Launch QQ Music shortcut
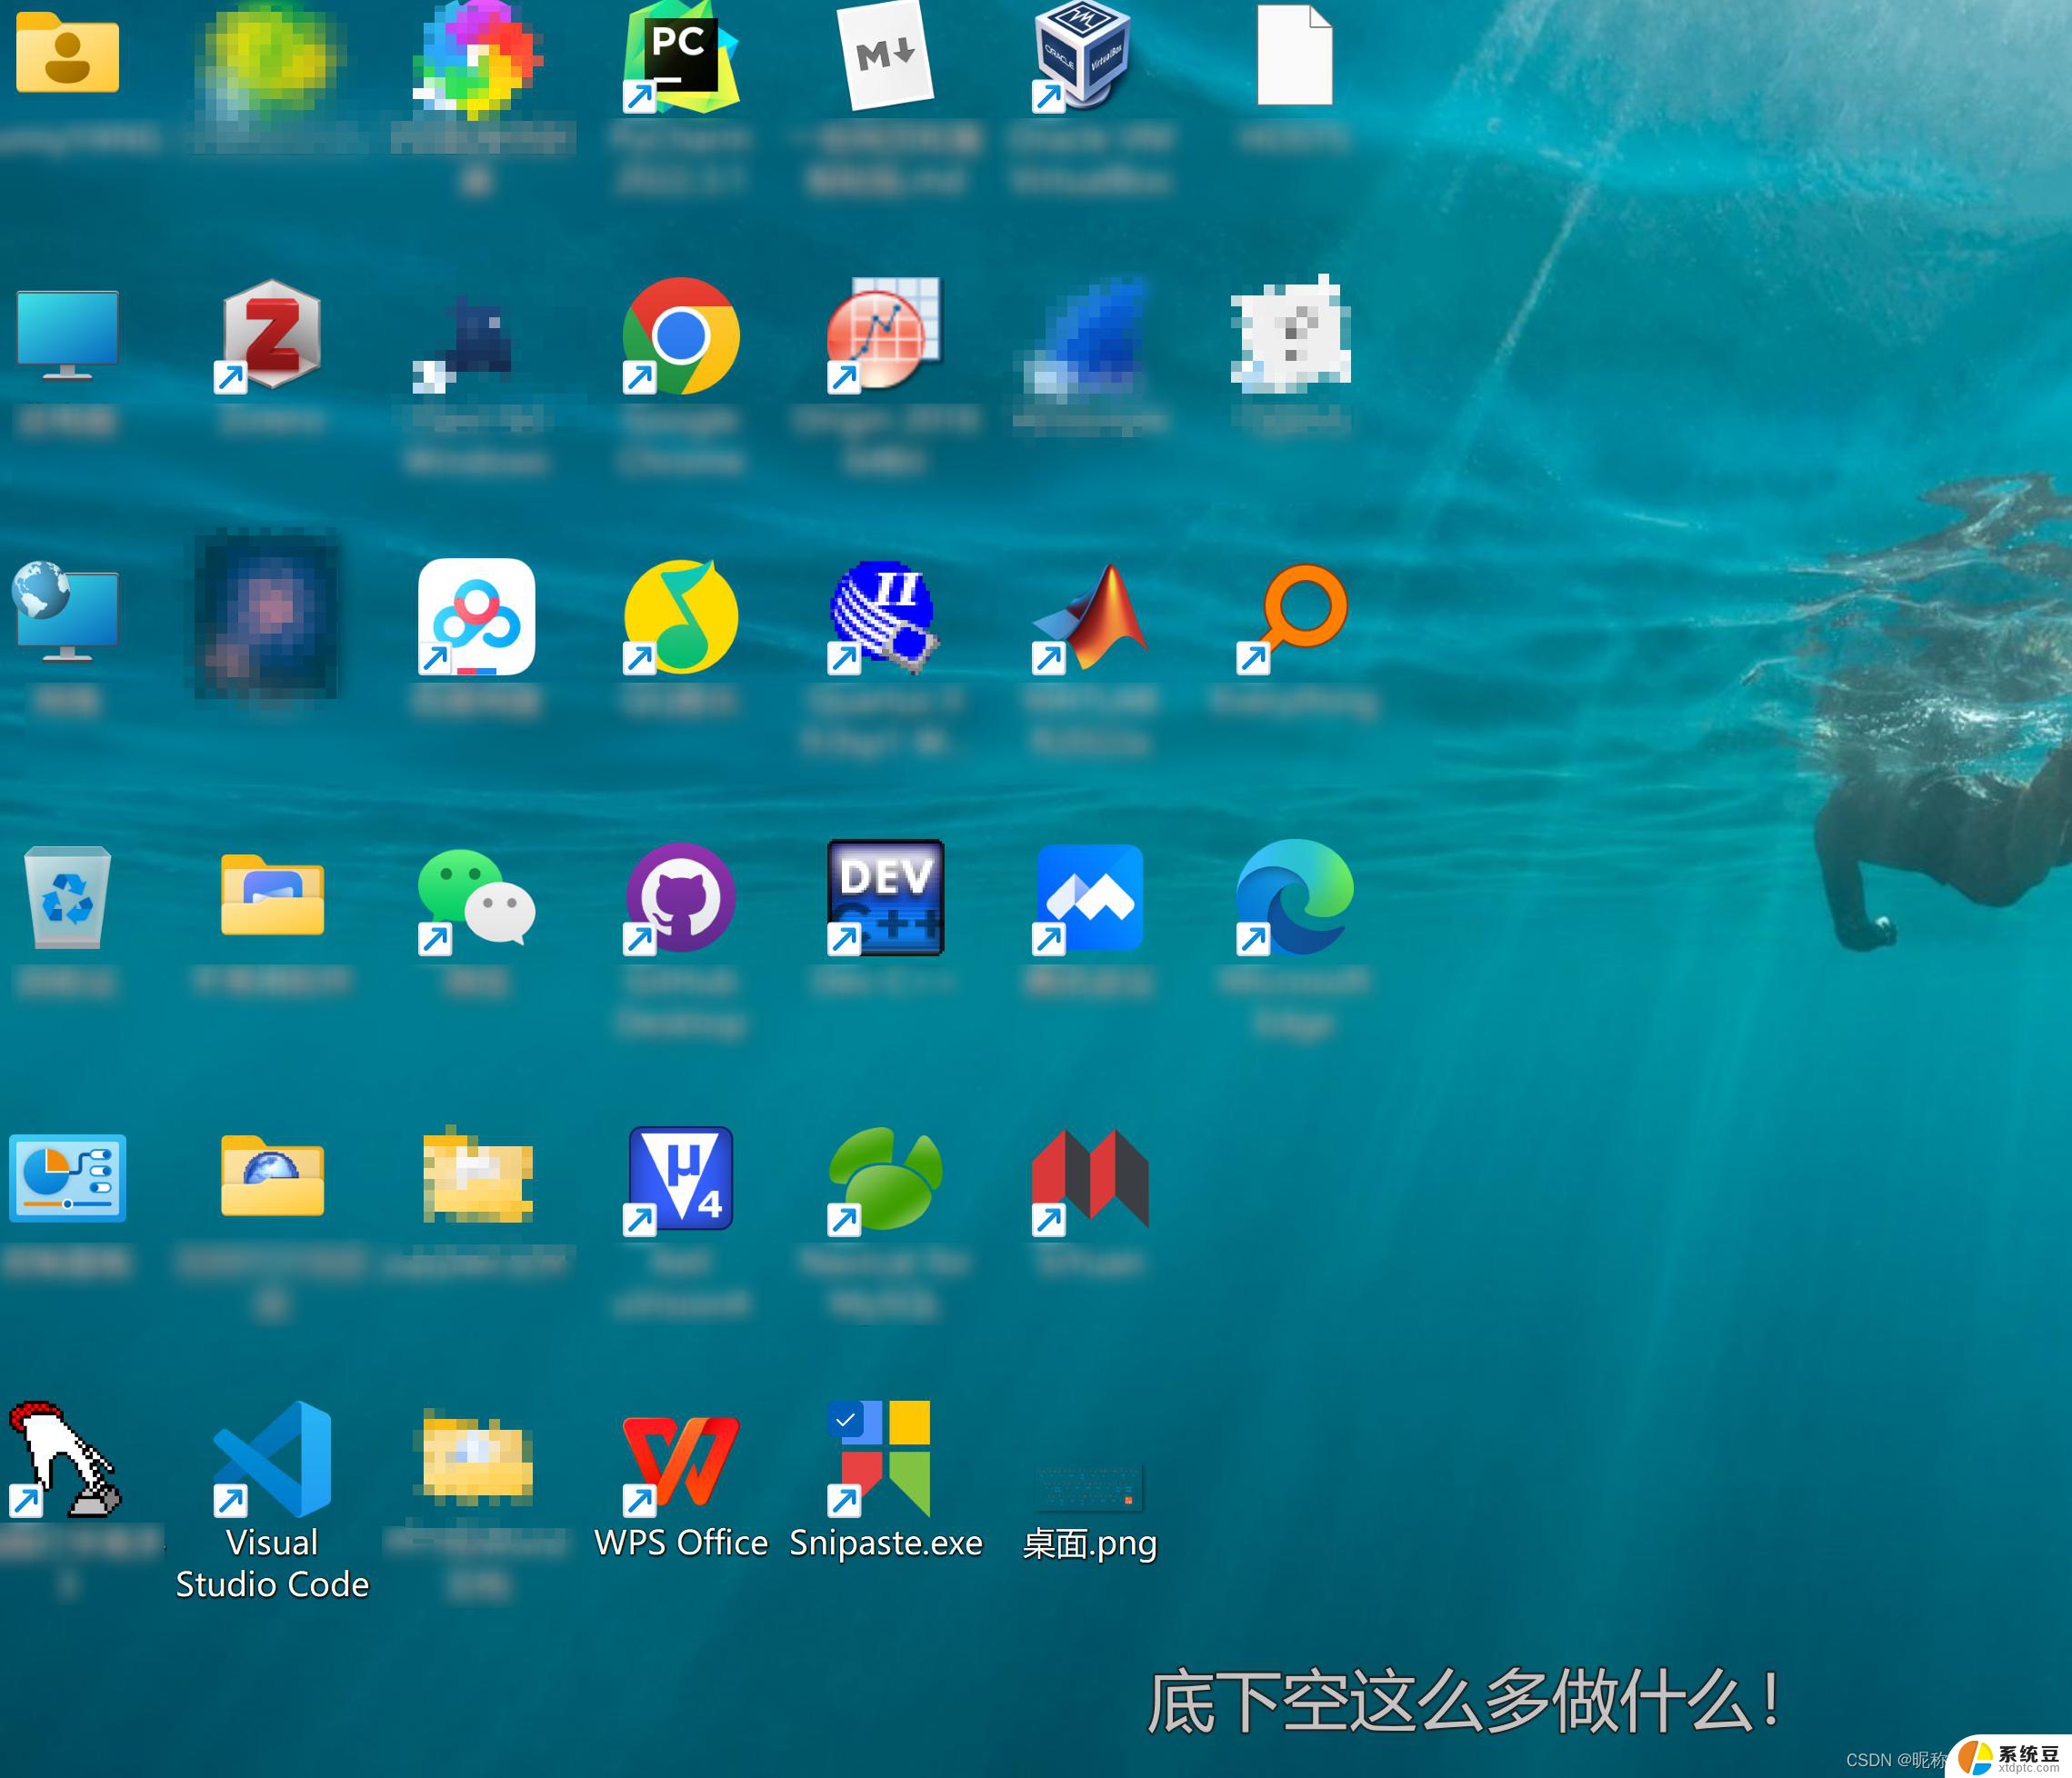 (681, 617)
